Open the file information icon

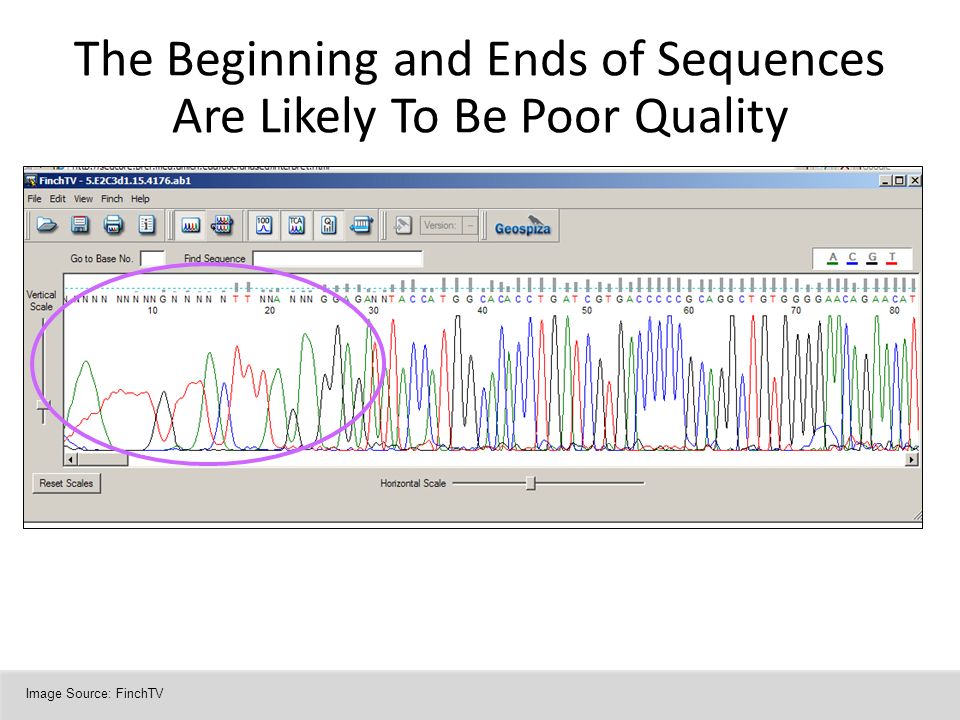pyautogui.click(x=146, y=225)
